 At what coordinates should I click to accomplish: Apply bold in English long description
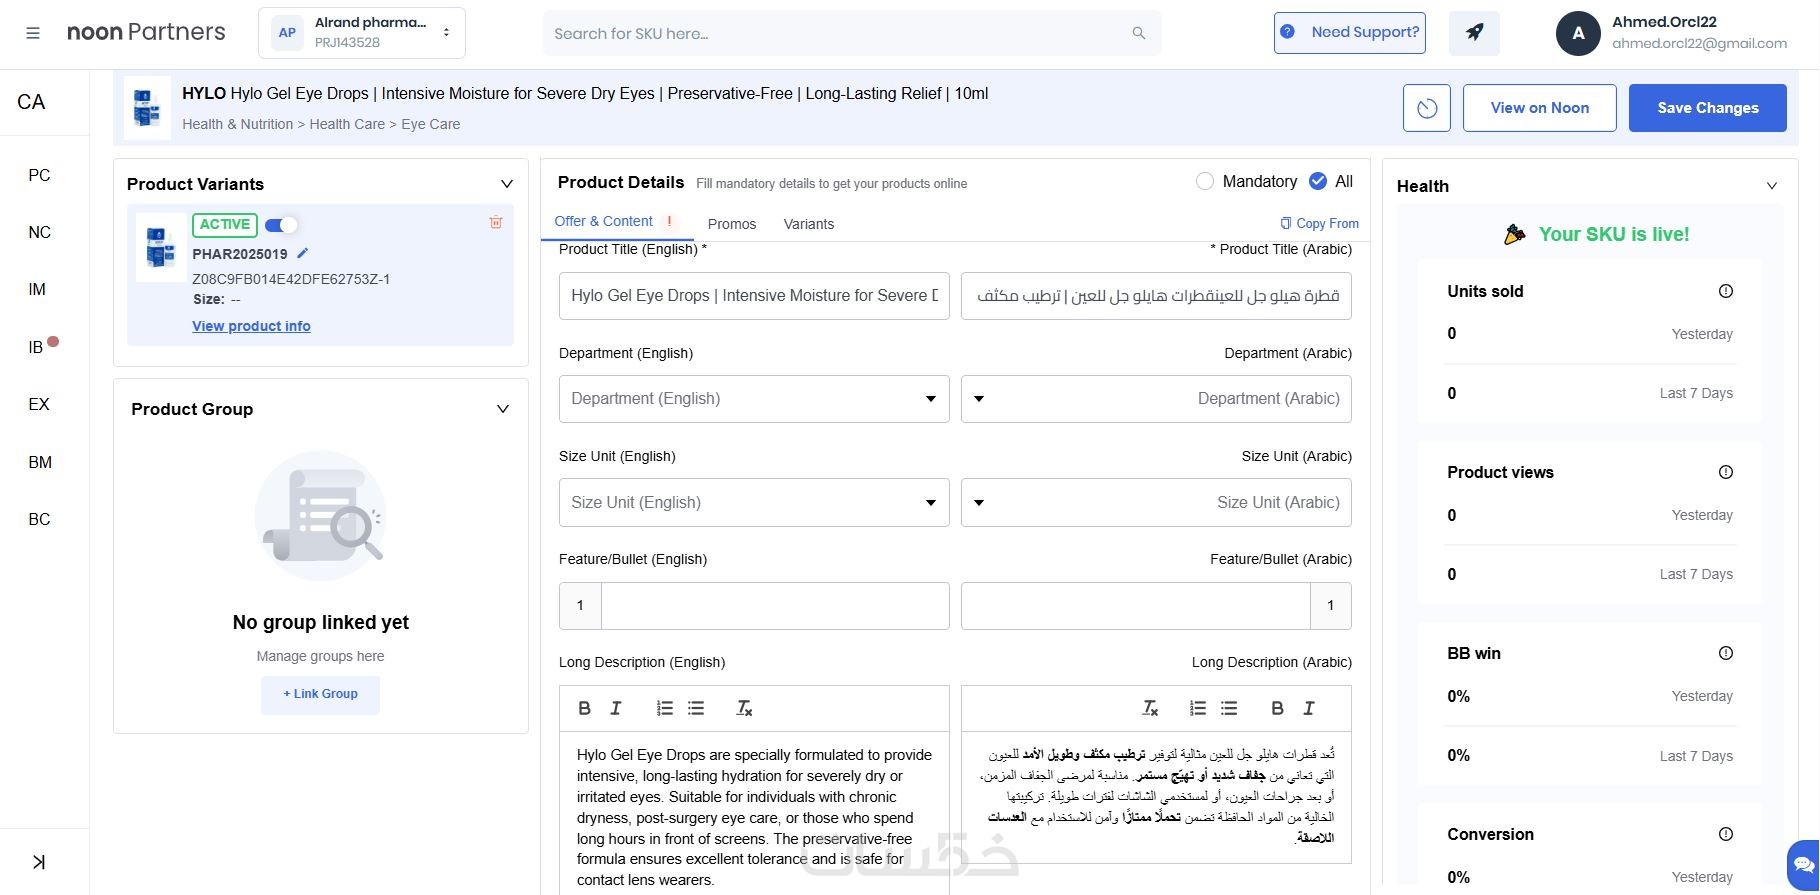[585, 708]
